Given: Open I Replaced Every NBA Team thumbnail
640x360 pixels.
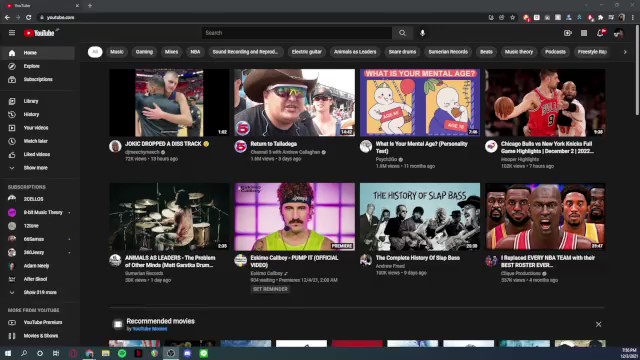Looking at the screenshot, I should 545,217.
